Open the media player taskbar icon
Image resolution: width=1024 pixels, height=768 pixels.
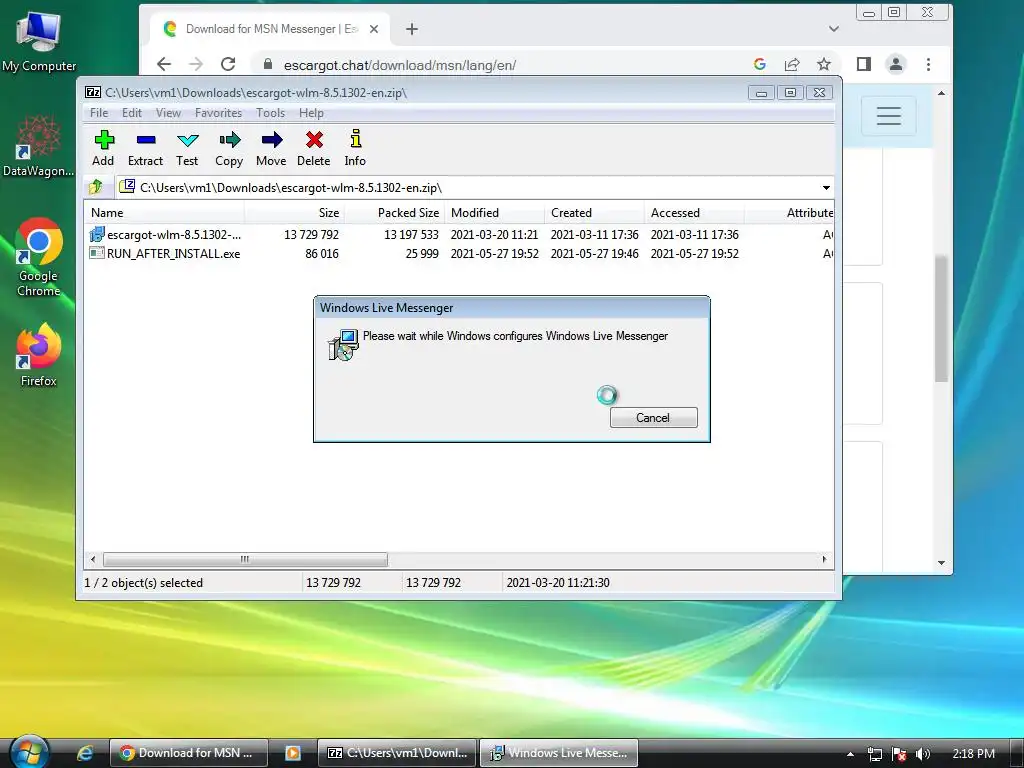point(293,753)
